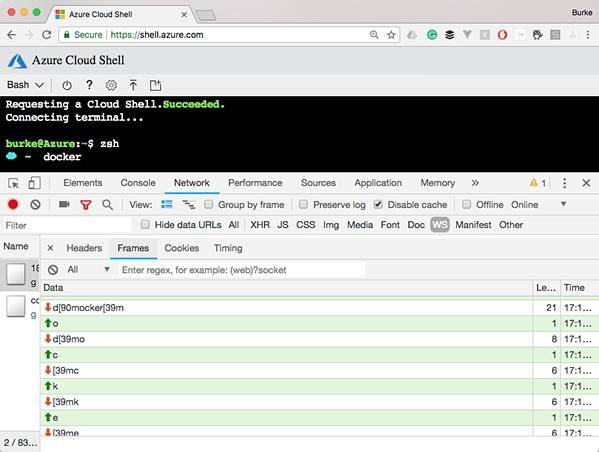Capture screenshots with the camera icon

coord(64,204)
